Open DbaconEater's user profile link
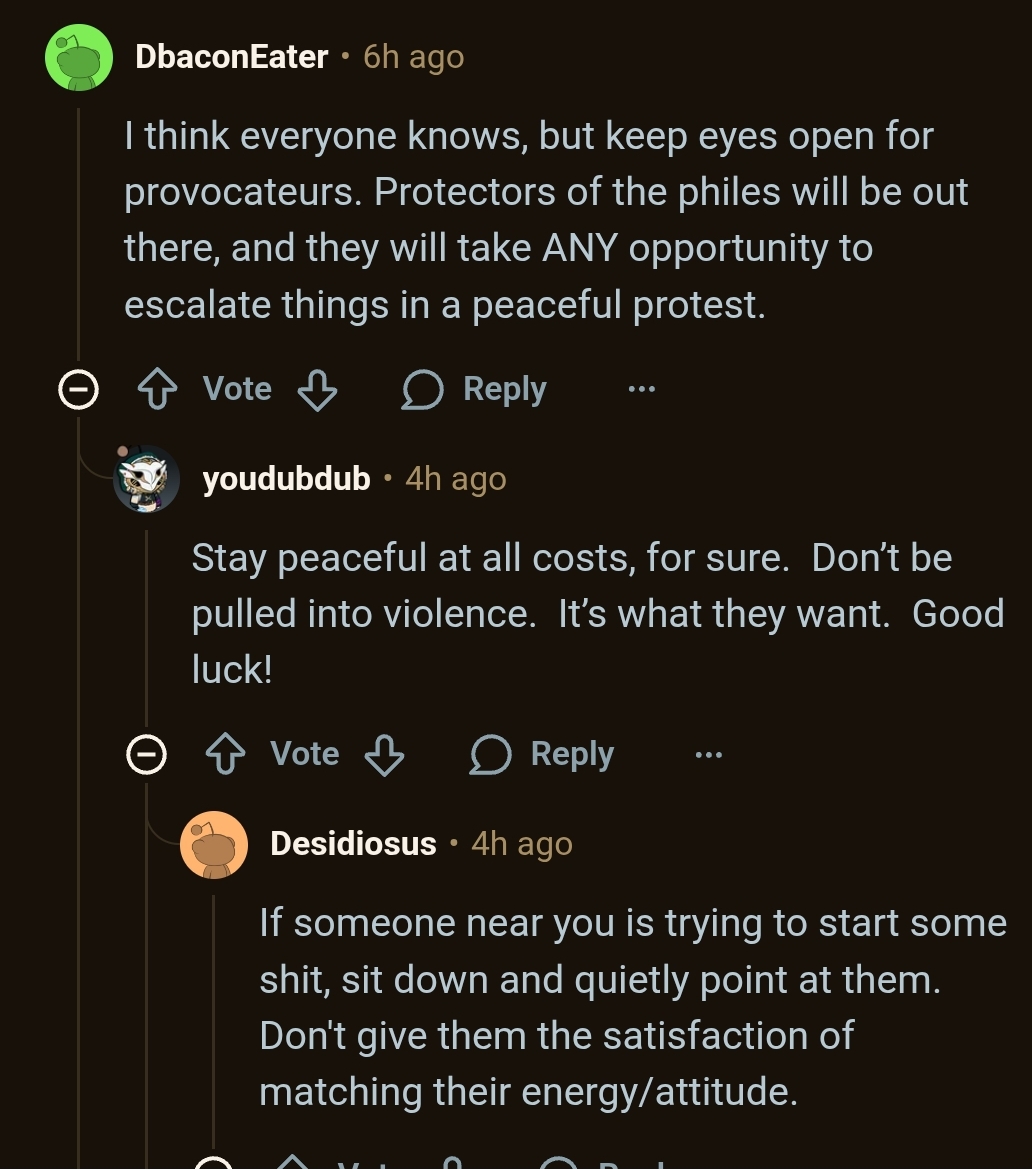Screen dimensions: 1032x1169 [x=231, y=57]
